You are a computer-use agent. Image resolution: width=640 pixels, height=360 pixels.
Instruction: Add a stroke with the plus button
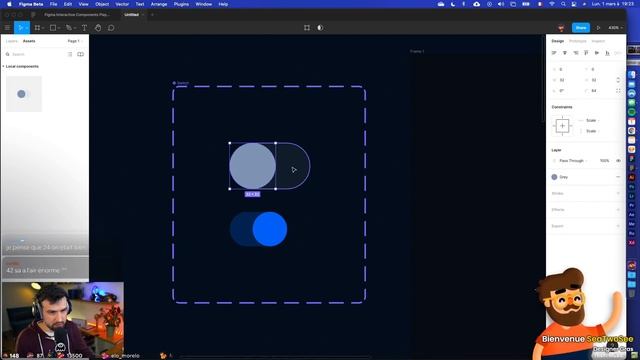click(x=618, y=193)
